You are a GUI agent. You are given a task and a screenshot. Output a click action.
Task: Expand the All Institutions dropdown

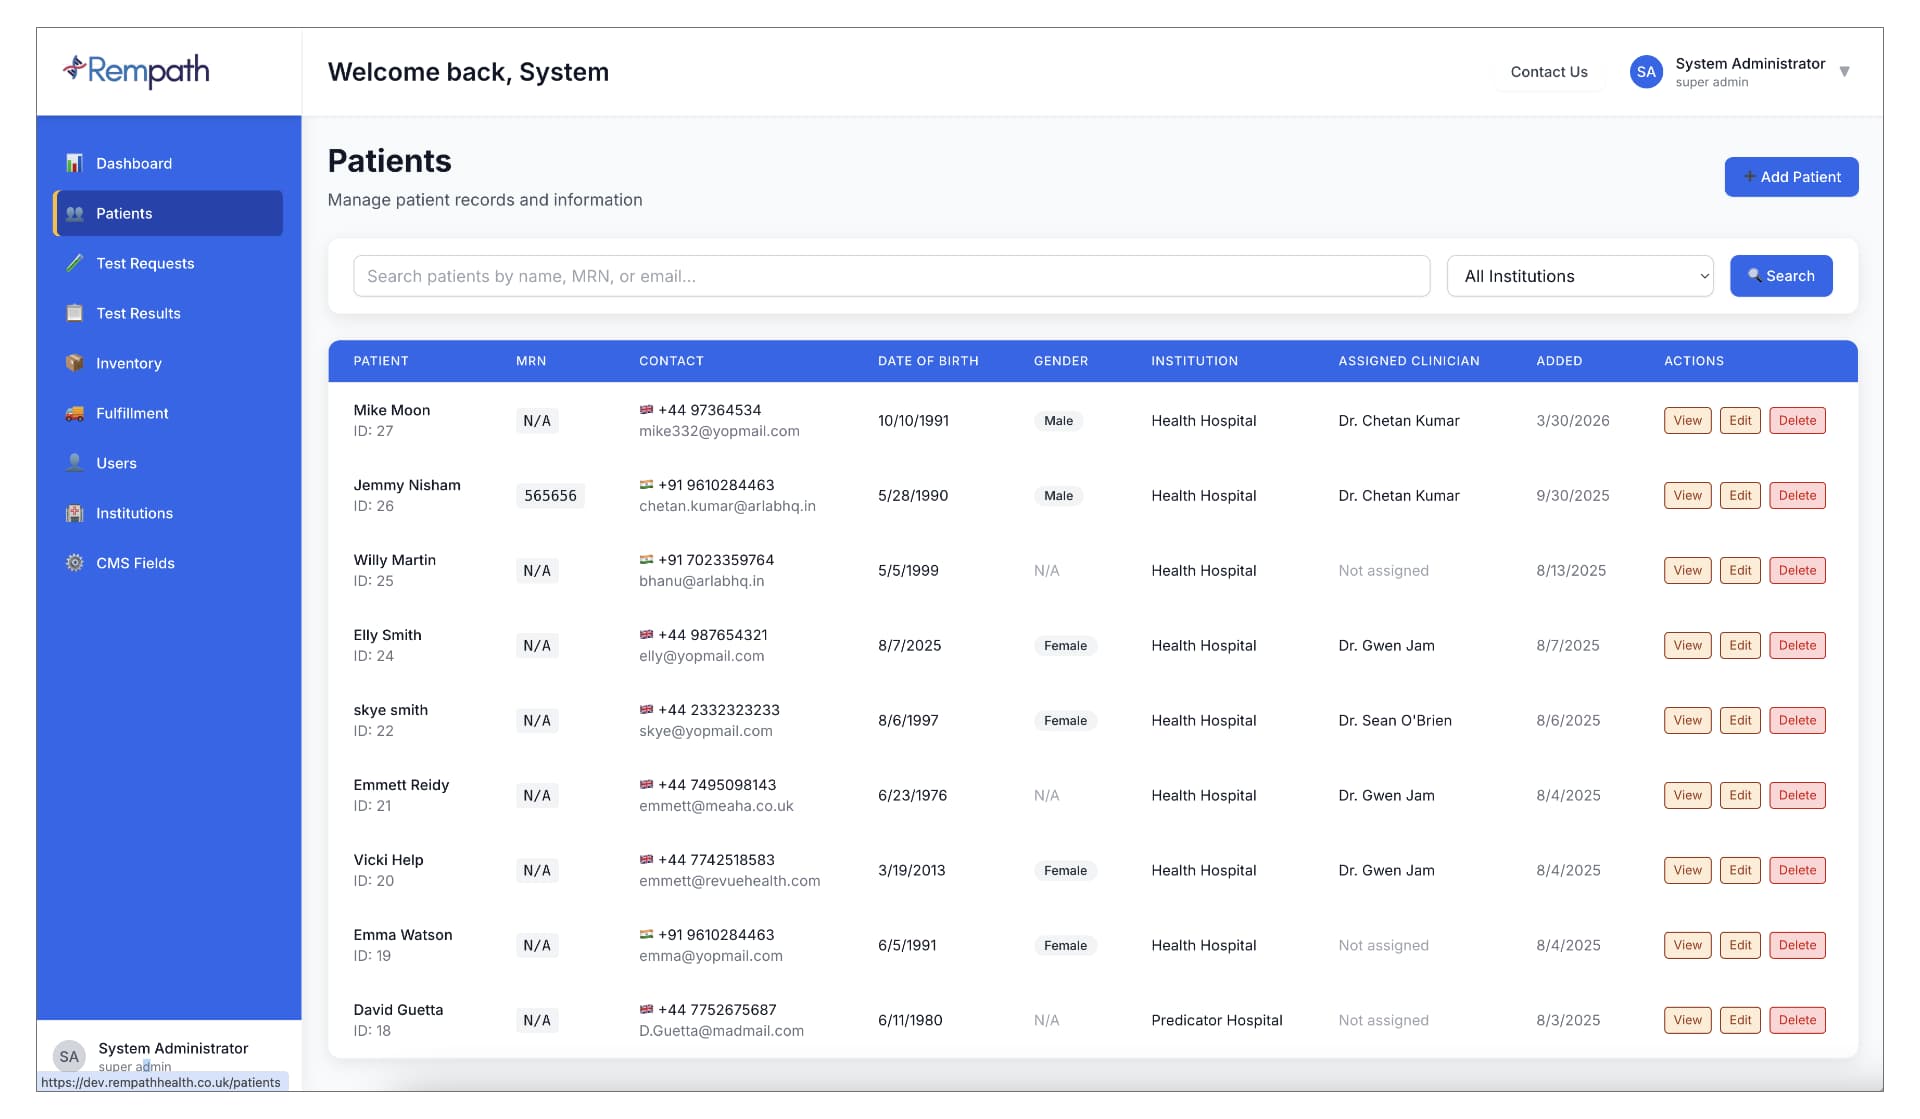pyautogui.click(x=1580, y=276)
